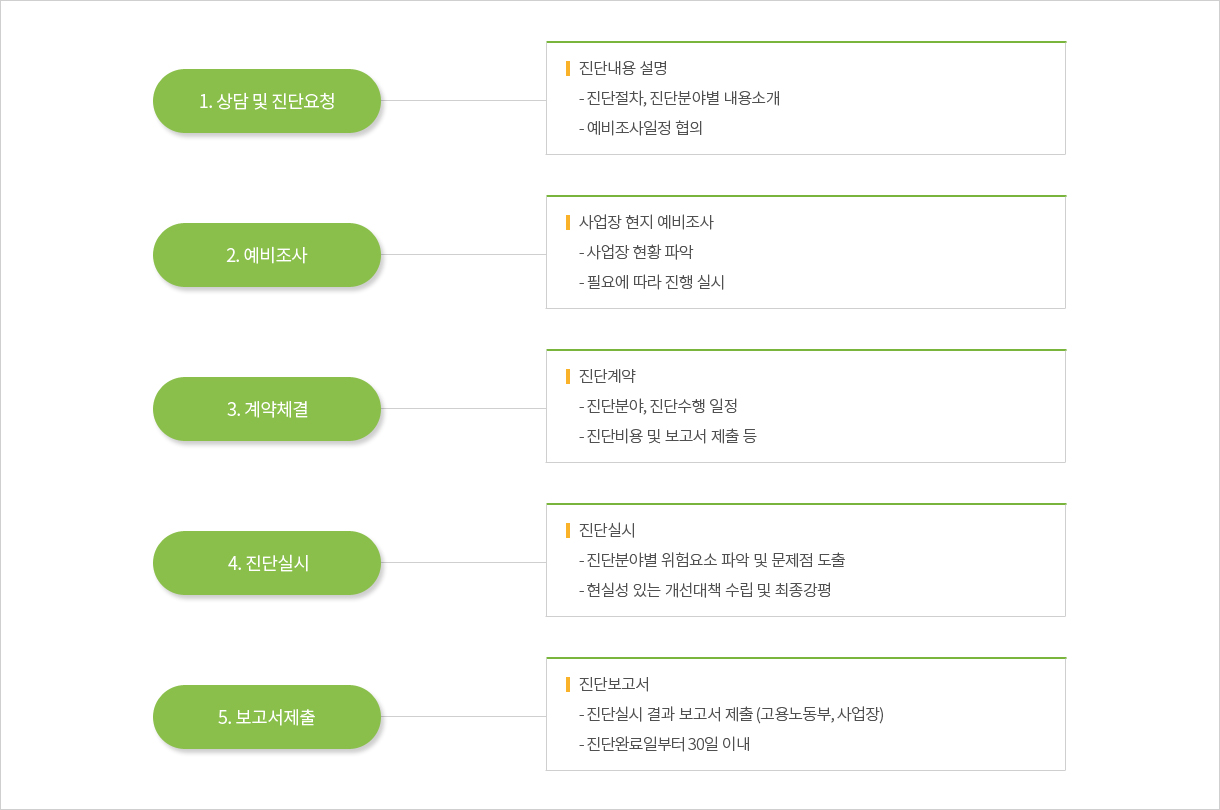Screen dimensions: 1220x810
Task: Select the '5. 보고서제출' step pill
Action: tap(267, 717)
